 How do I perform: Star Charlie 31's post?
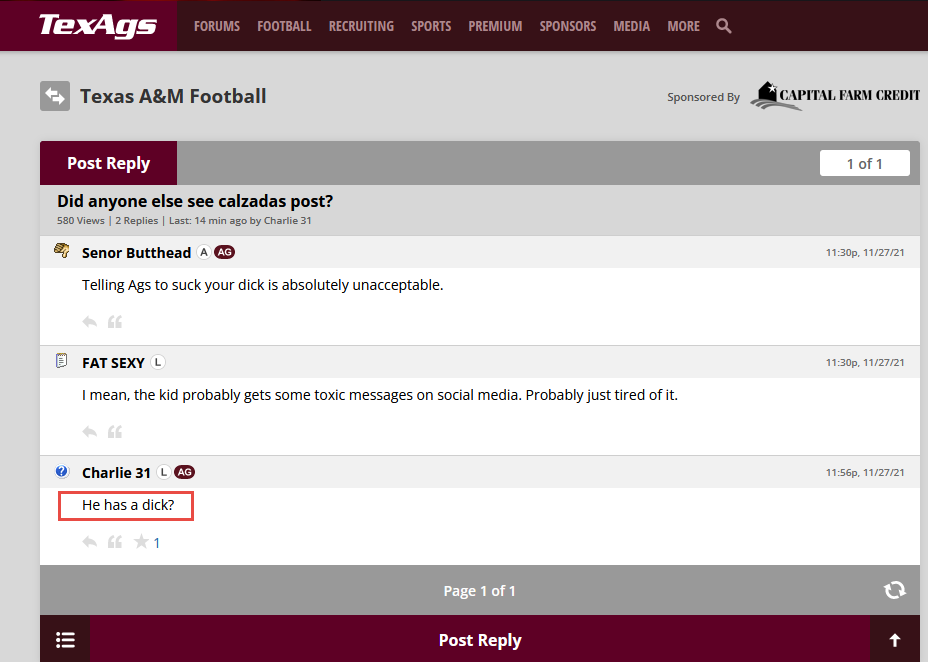click(142, 542)
